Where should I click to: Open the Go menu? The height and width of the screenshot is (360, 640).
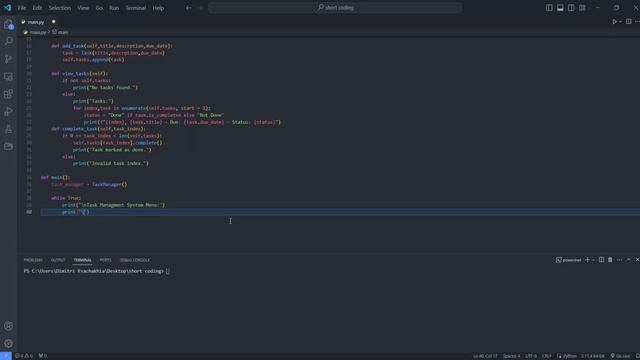(99, 8)
